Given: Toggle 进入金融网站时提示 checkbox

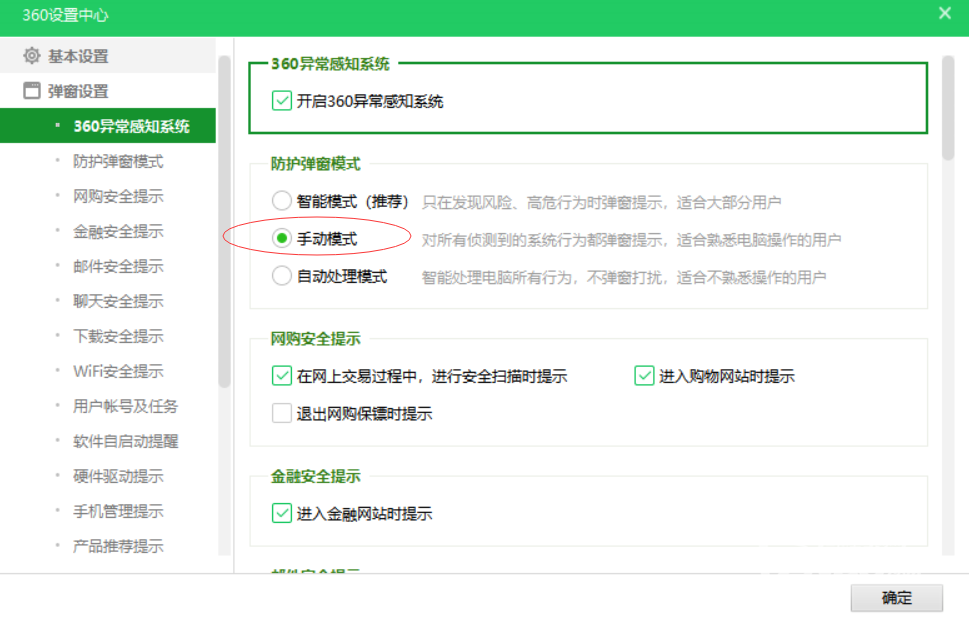Looking at the screenshot, I should click(282, 513).
